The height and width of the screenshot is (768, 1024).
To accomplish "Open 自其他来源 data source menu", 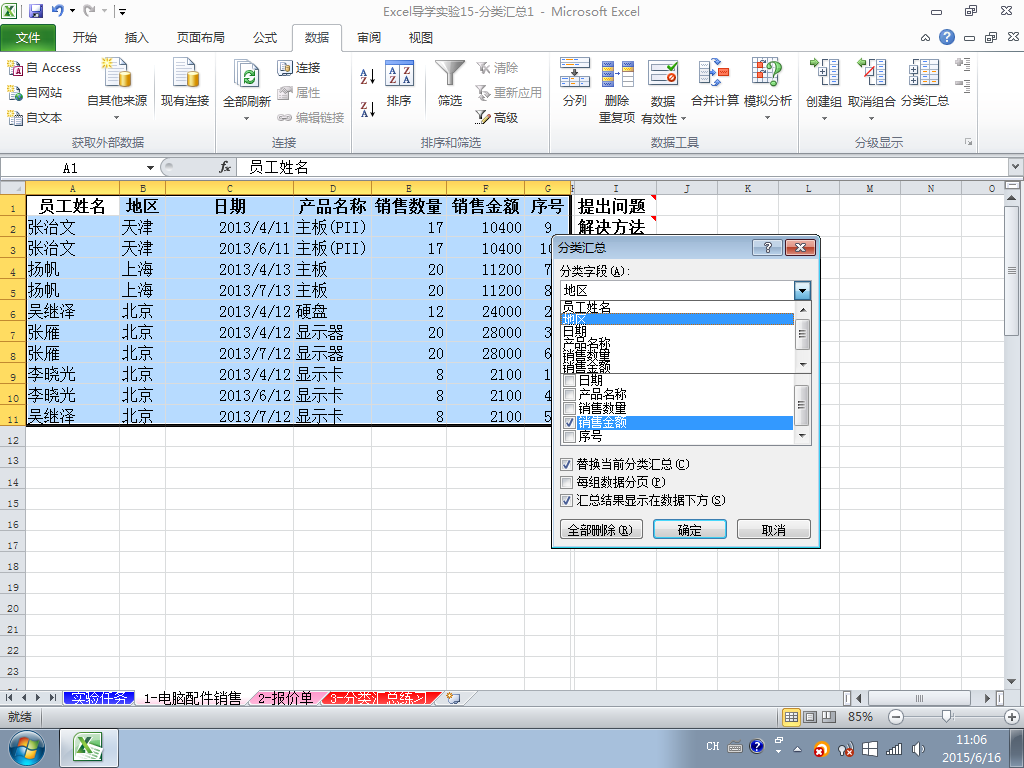I will click(x=117, y=89).
